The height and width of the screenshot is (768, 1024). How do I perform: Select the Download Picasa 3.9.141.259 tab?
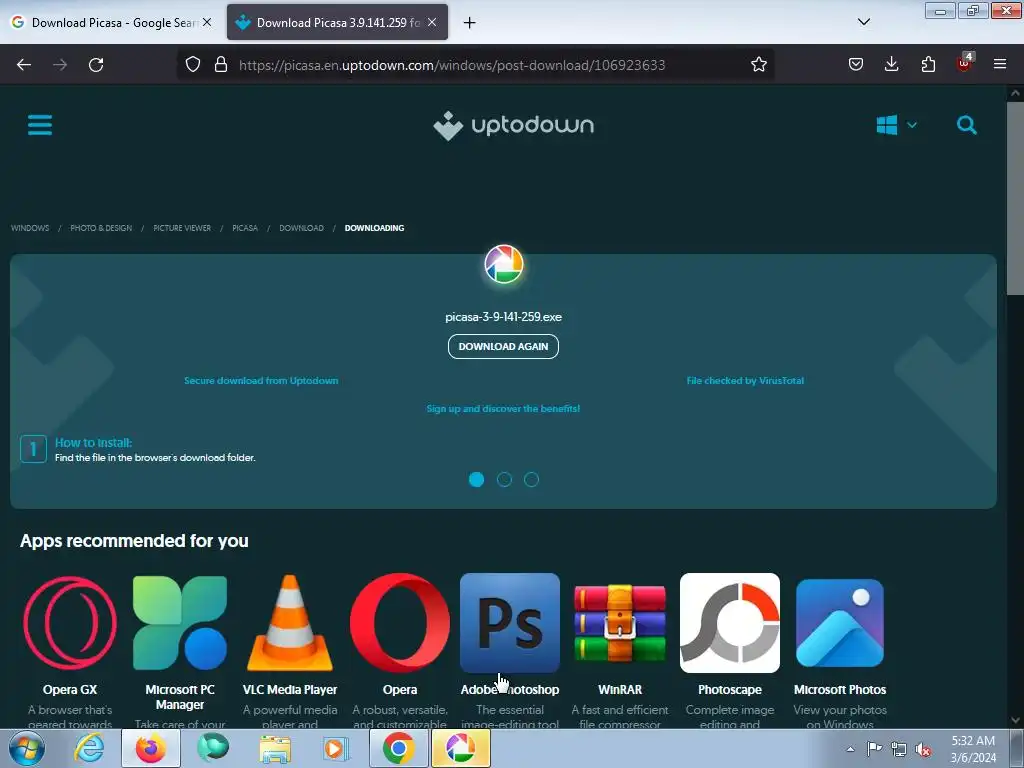click(338, 22)
